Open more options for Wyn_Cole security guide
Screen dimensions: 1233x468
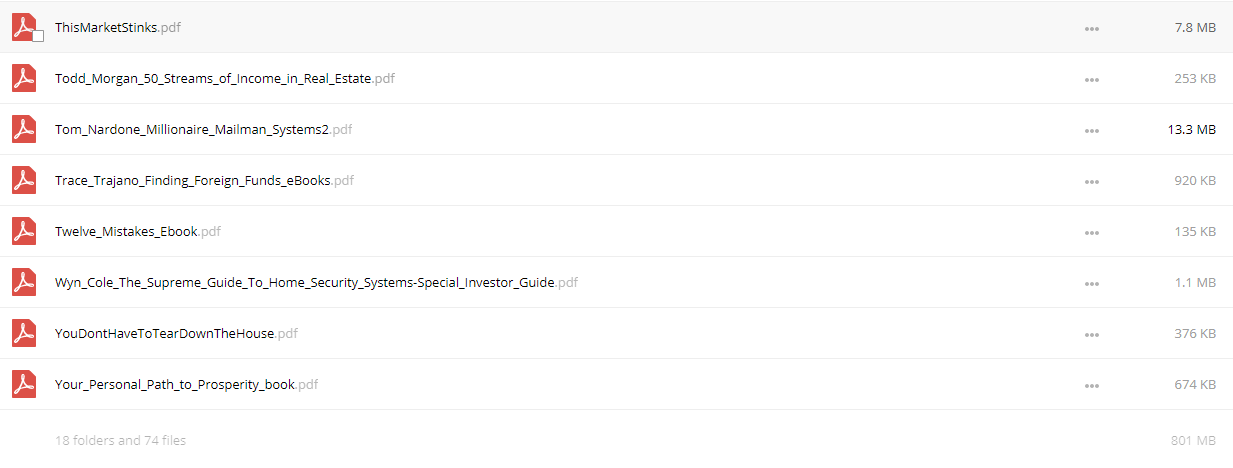[1092, 283]
